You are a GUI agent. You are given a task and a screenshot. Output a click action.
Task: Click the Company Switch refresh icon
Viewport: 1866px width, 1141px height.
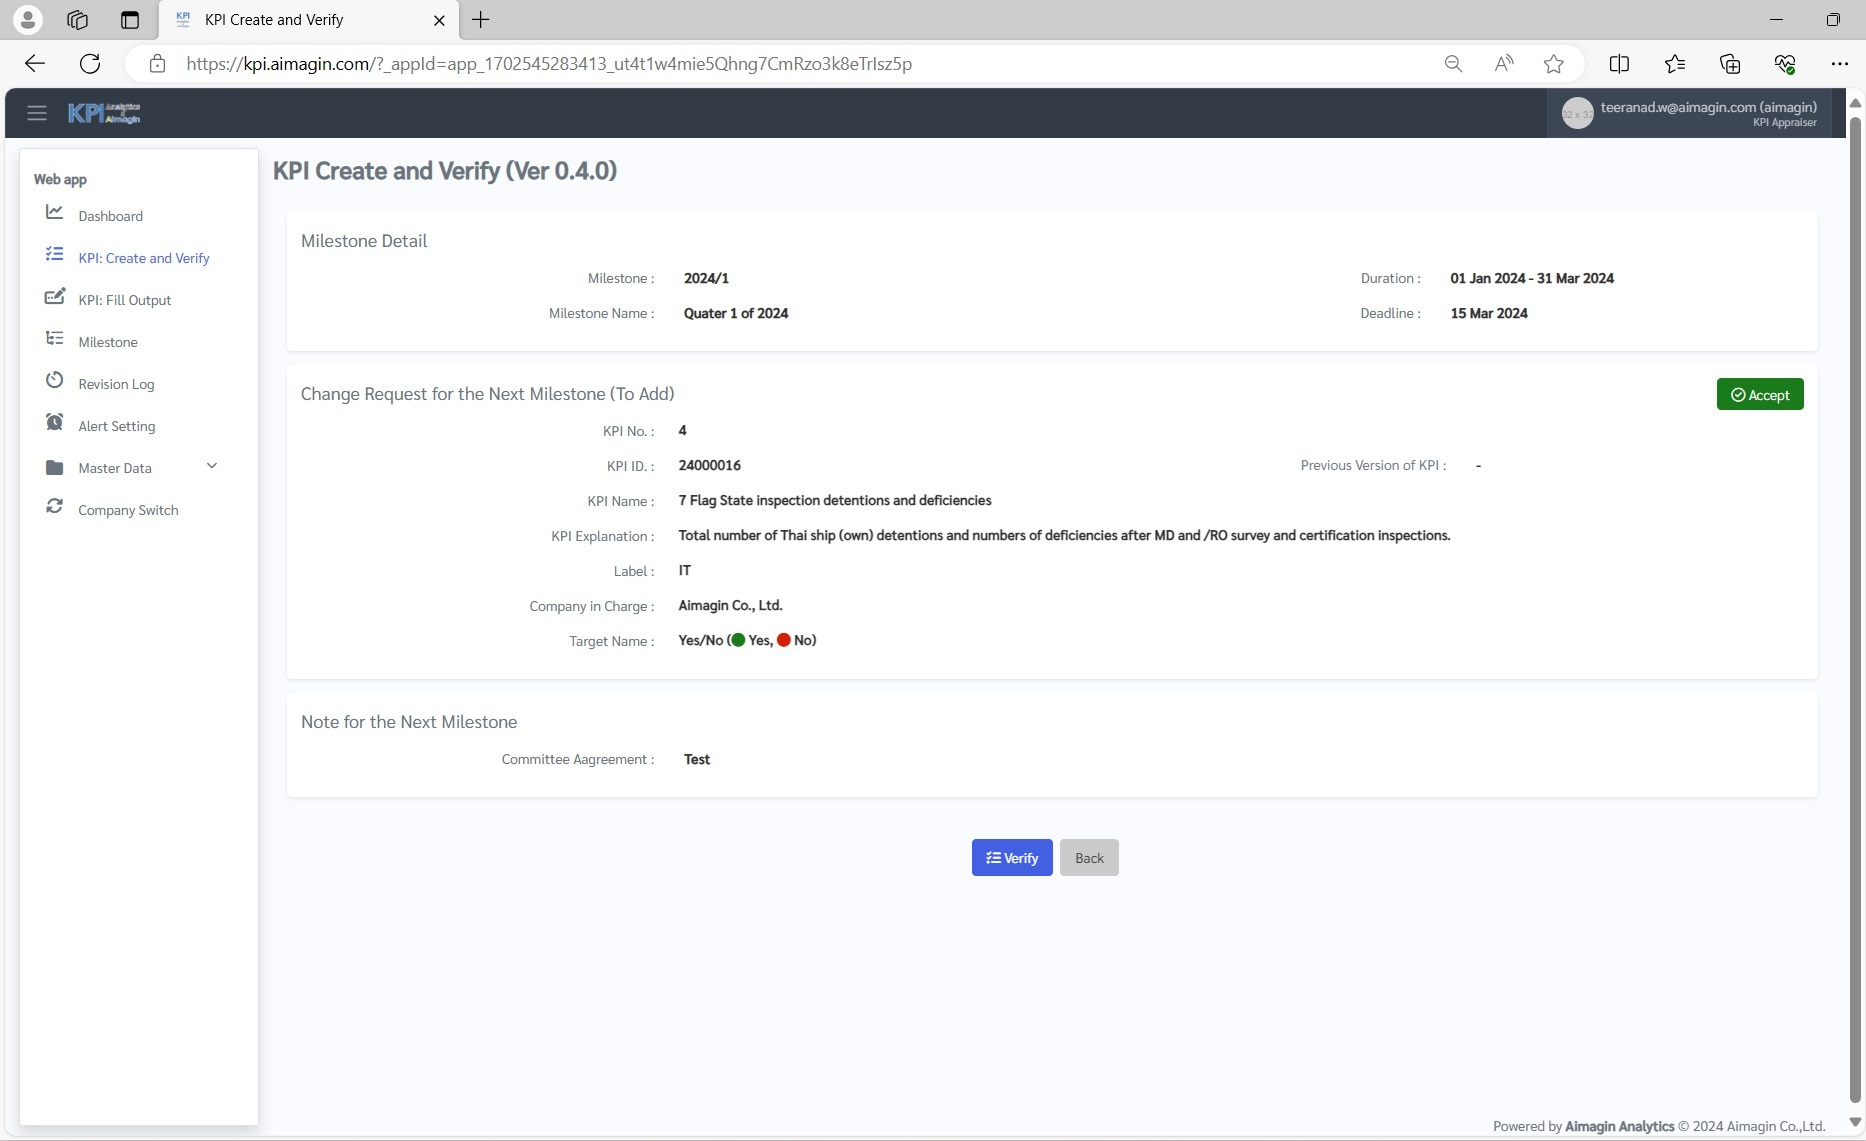(x=55, y=507)
